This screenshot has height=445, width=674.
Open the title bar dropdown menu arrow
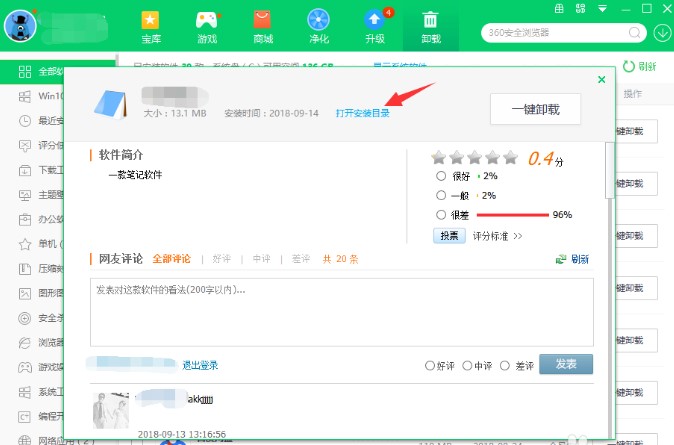[x=602, y=8]
